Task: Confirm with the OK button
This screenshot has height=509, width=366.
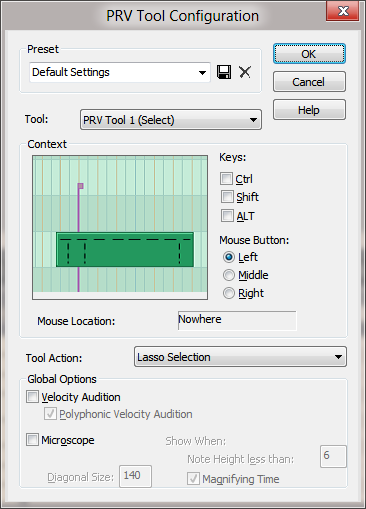Action: pos(309,54)
